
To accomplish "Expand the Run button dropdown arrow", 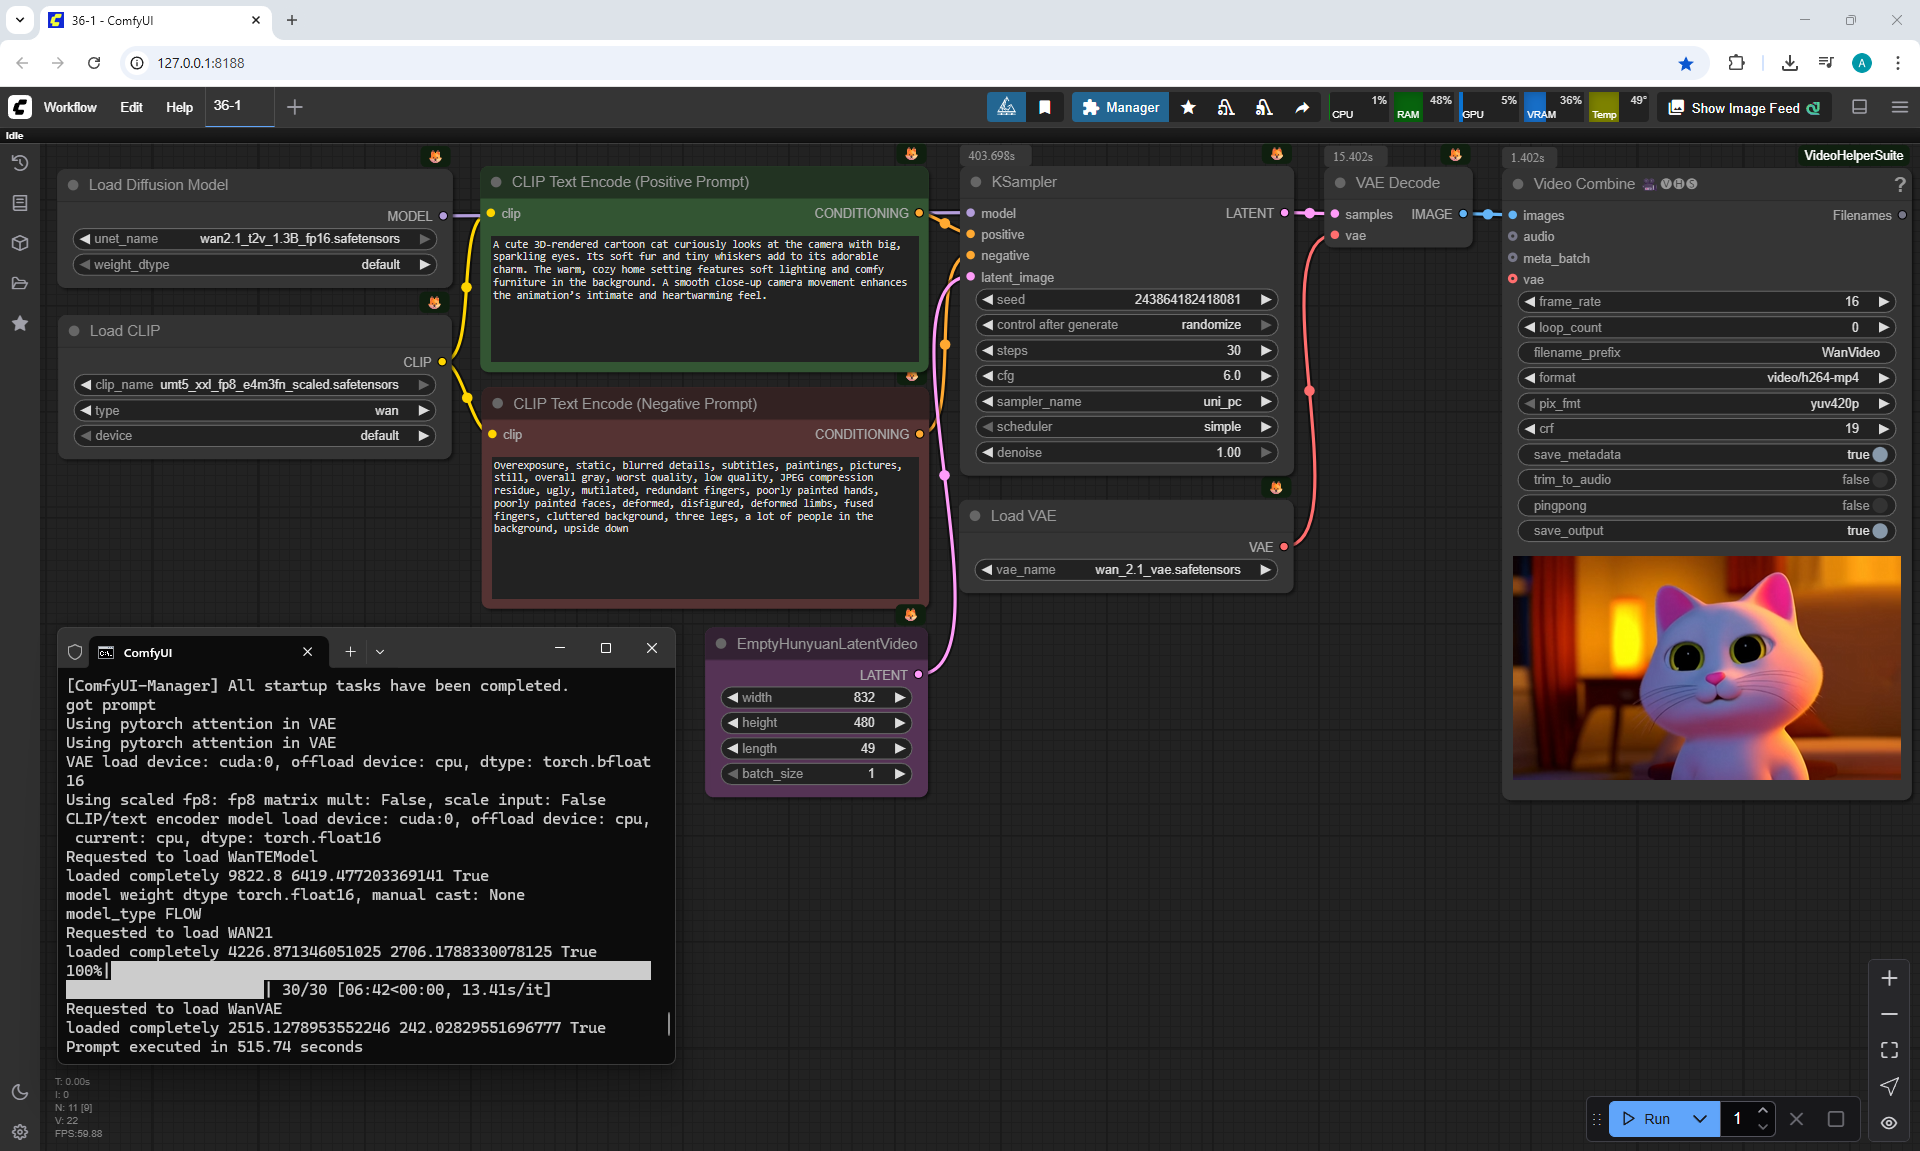I will point(1700,1119).
